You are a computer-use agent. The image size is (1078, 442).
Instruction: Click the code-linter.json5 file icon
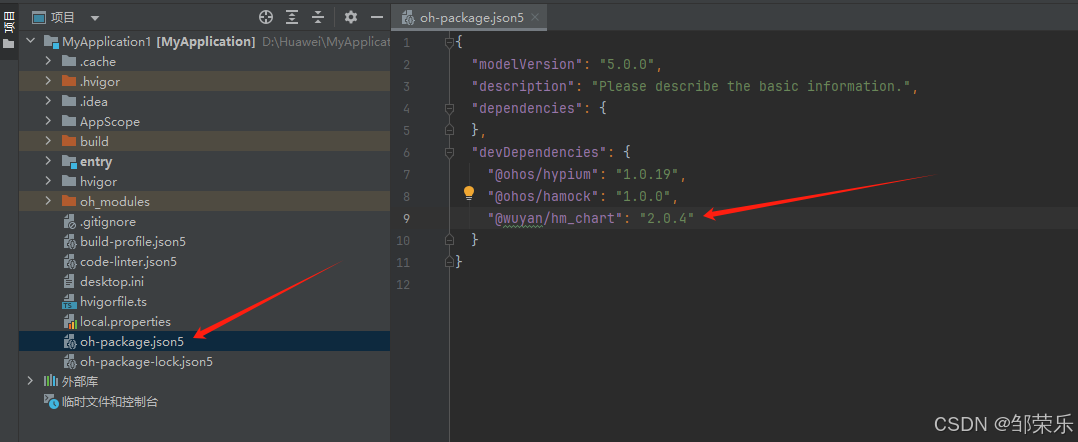coord(69,262)
